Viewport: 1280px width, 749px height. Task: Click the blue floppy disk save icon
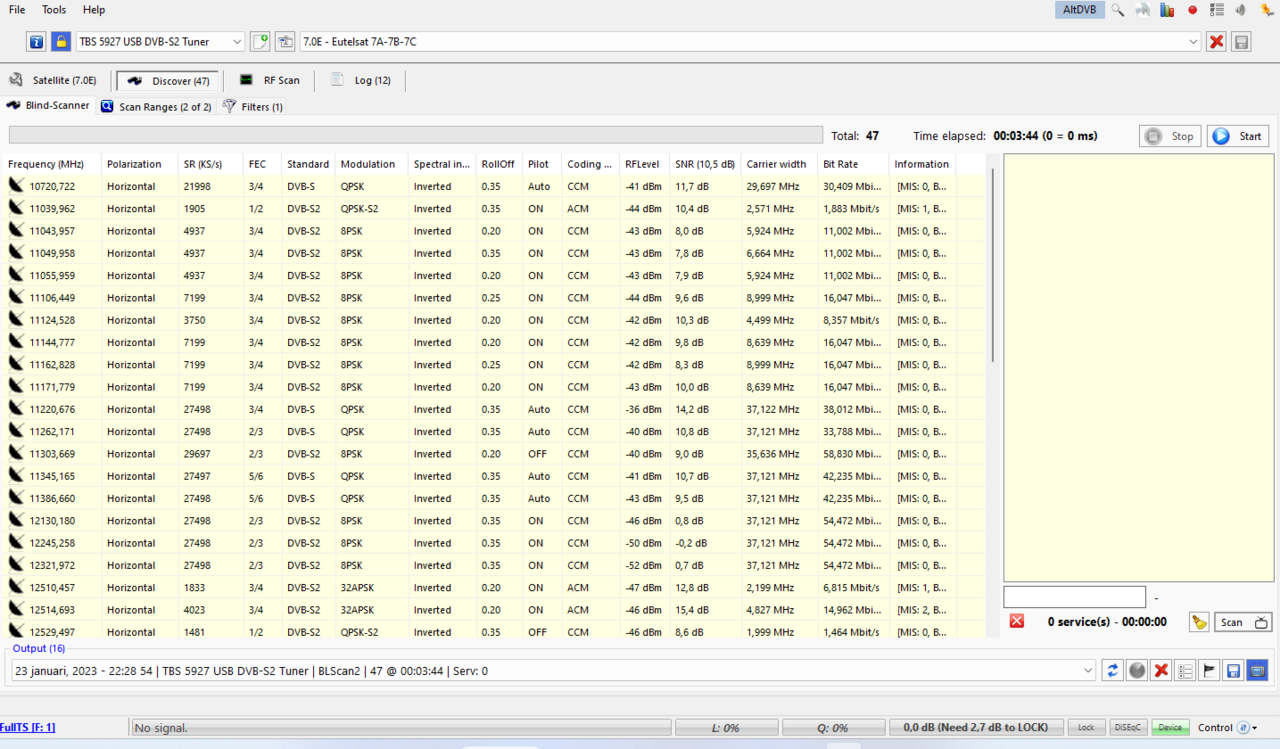pos(1233,670)
